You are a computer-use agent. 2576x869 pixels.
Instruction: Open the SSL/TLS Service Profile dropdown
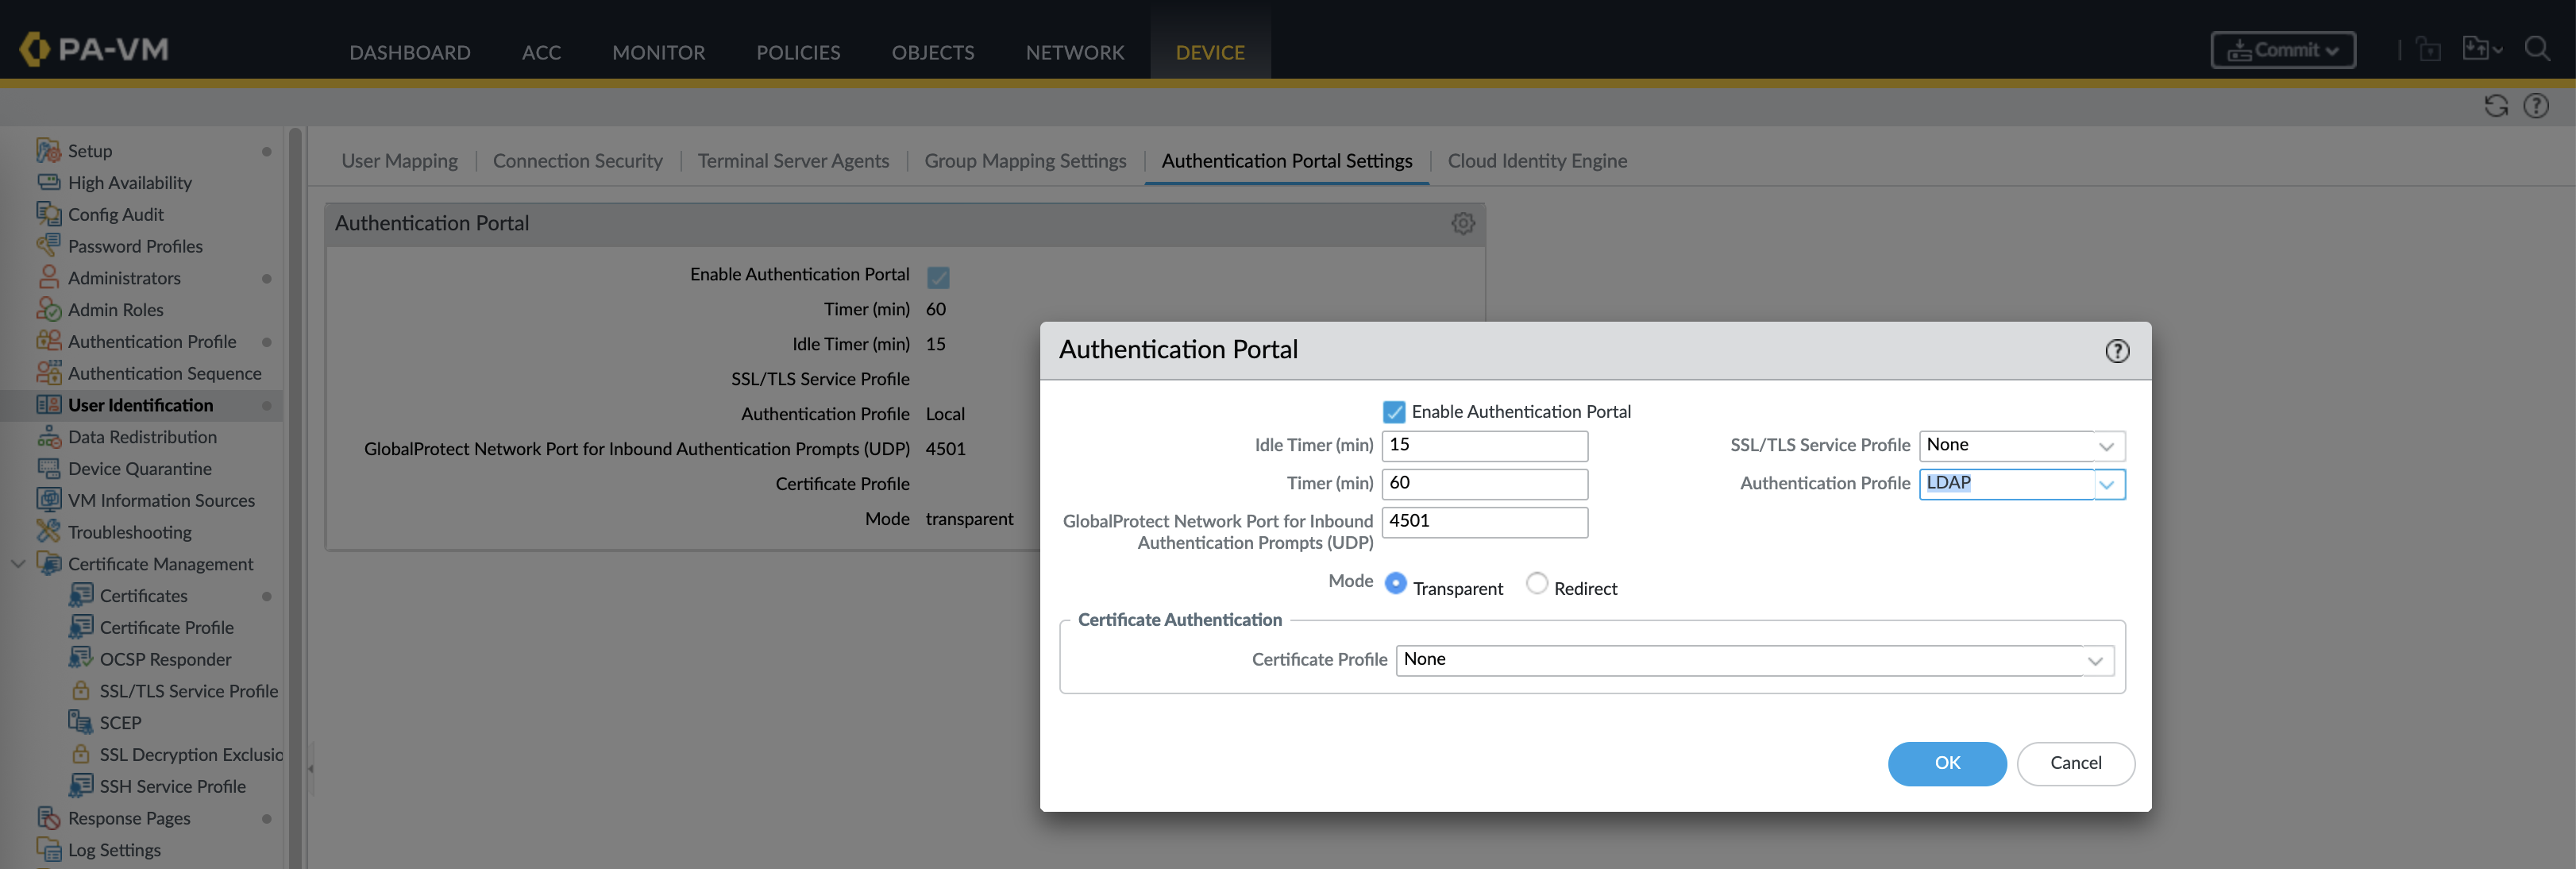pos(2106,446)
